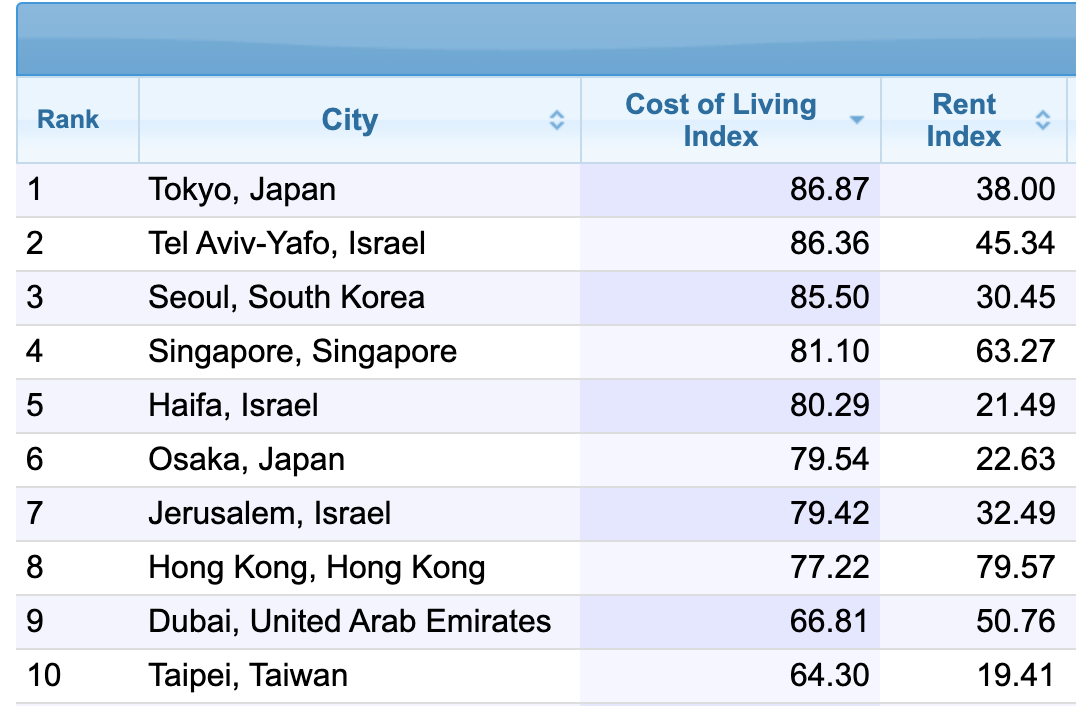The height and width of the screenshot is (706, 1076).
Task: Click Taipei, Taiwan city name
Action: click(x=248, y=675)
